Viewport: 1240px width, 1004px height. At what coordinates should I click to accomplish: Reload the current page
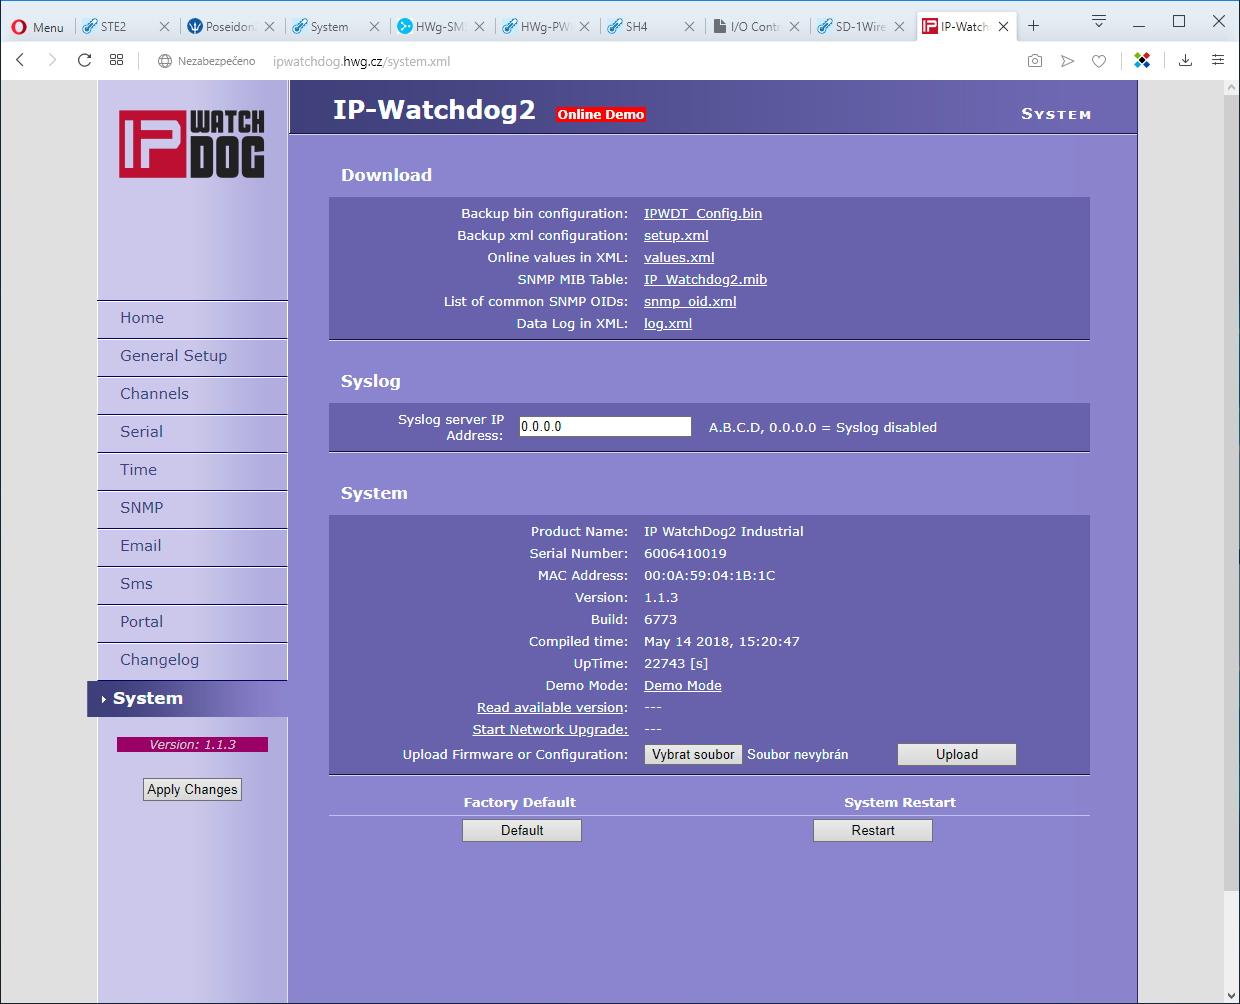click(85, 61)
